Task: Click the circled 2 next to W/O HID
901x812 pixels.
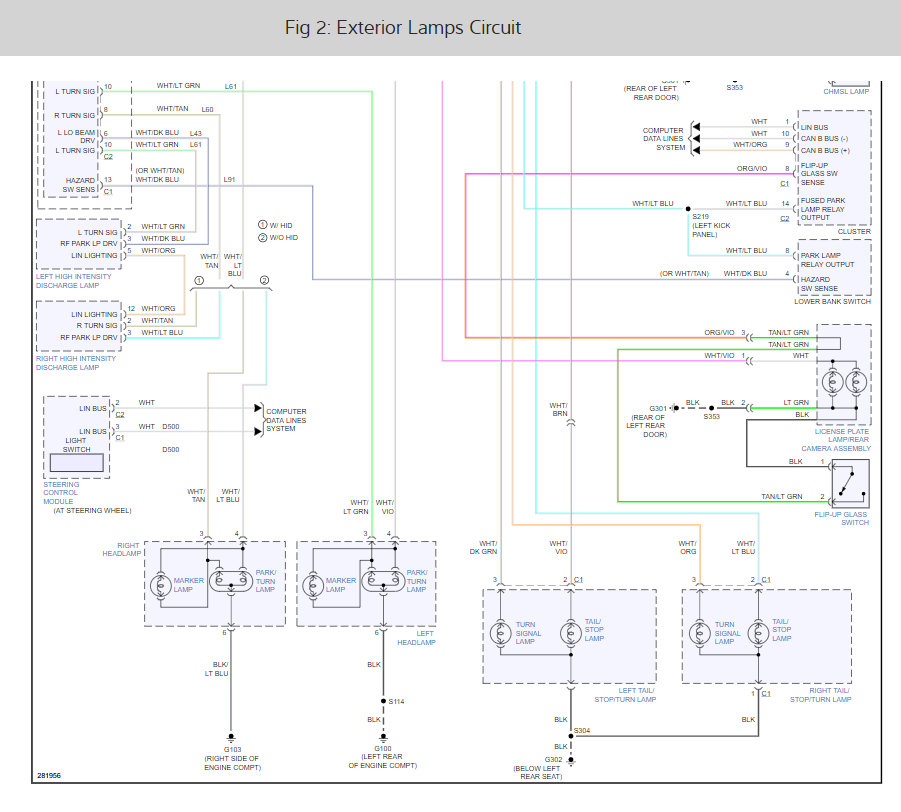Action: tap(263, 237)
